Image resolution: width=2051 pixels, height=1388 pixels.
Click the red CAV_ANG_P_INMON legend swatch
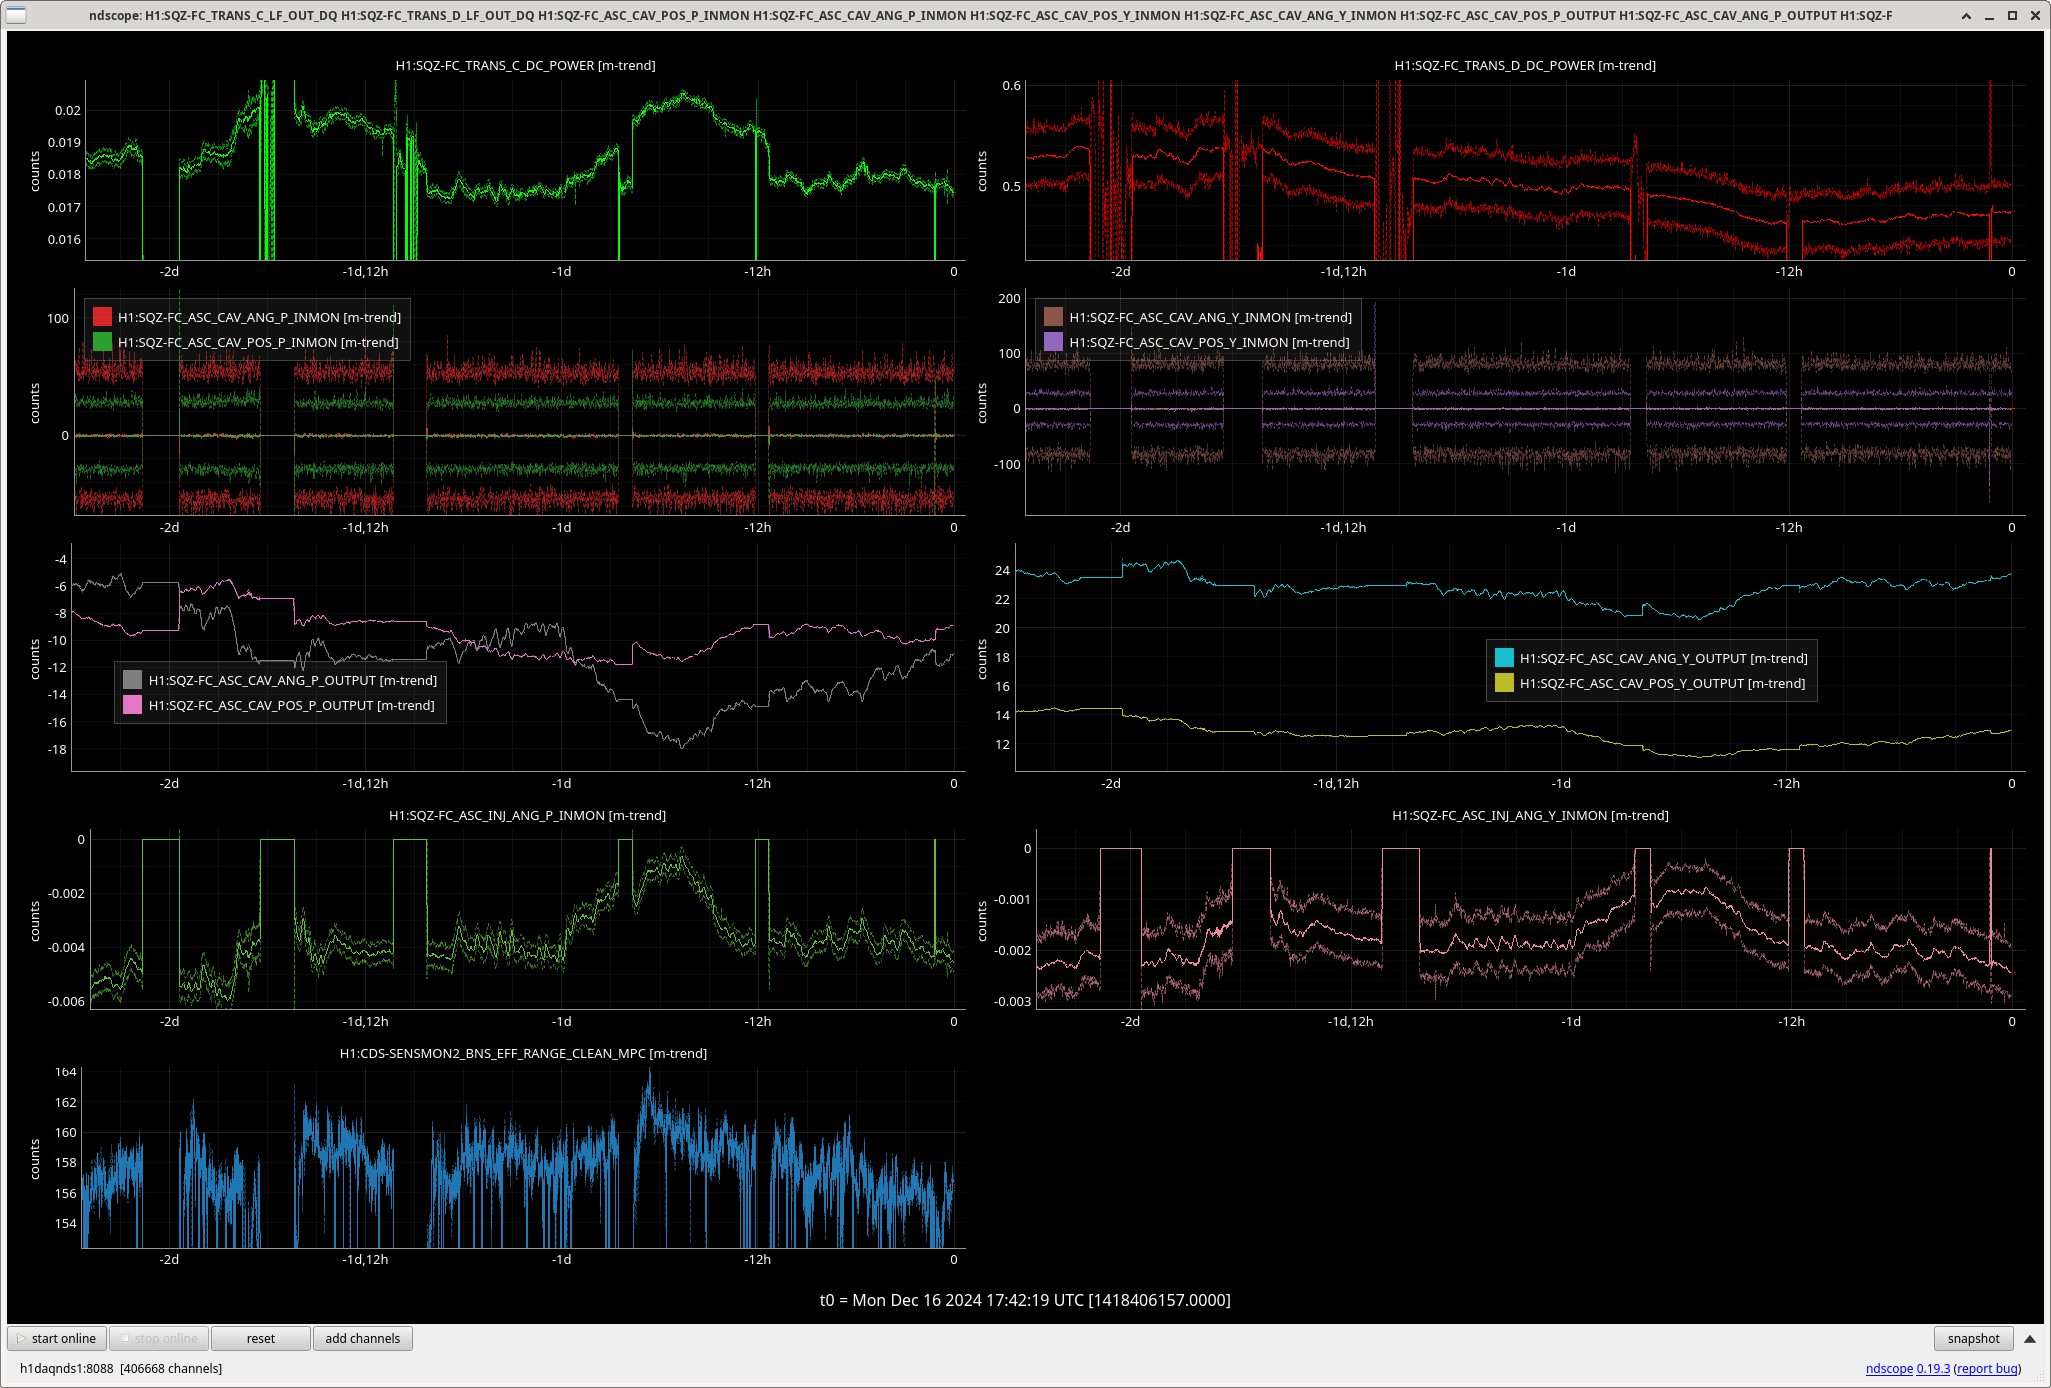102,317
